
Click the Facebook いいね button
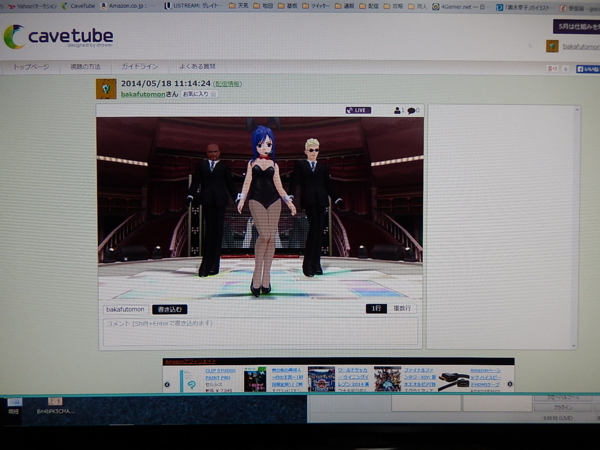[588, 69]
